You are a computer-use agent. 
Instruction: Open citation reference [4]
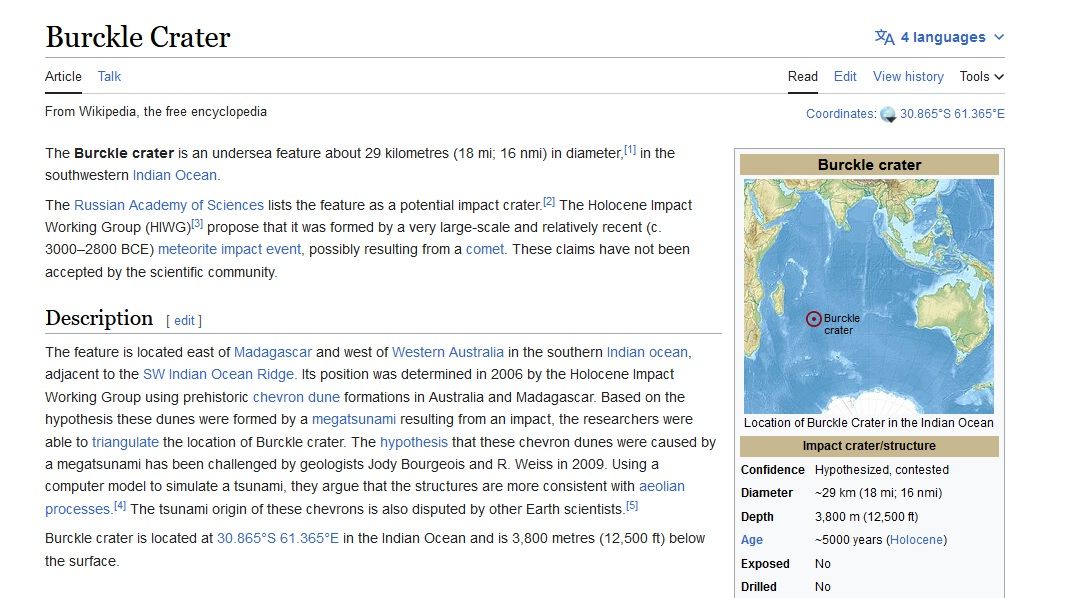pos(120,506)
